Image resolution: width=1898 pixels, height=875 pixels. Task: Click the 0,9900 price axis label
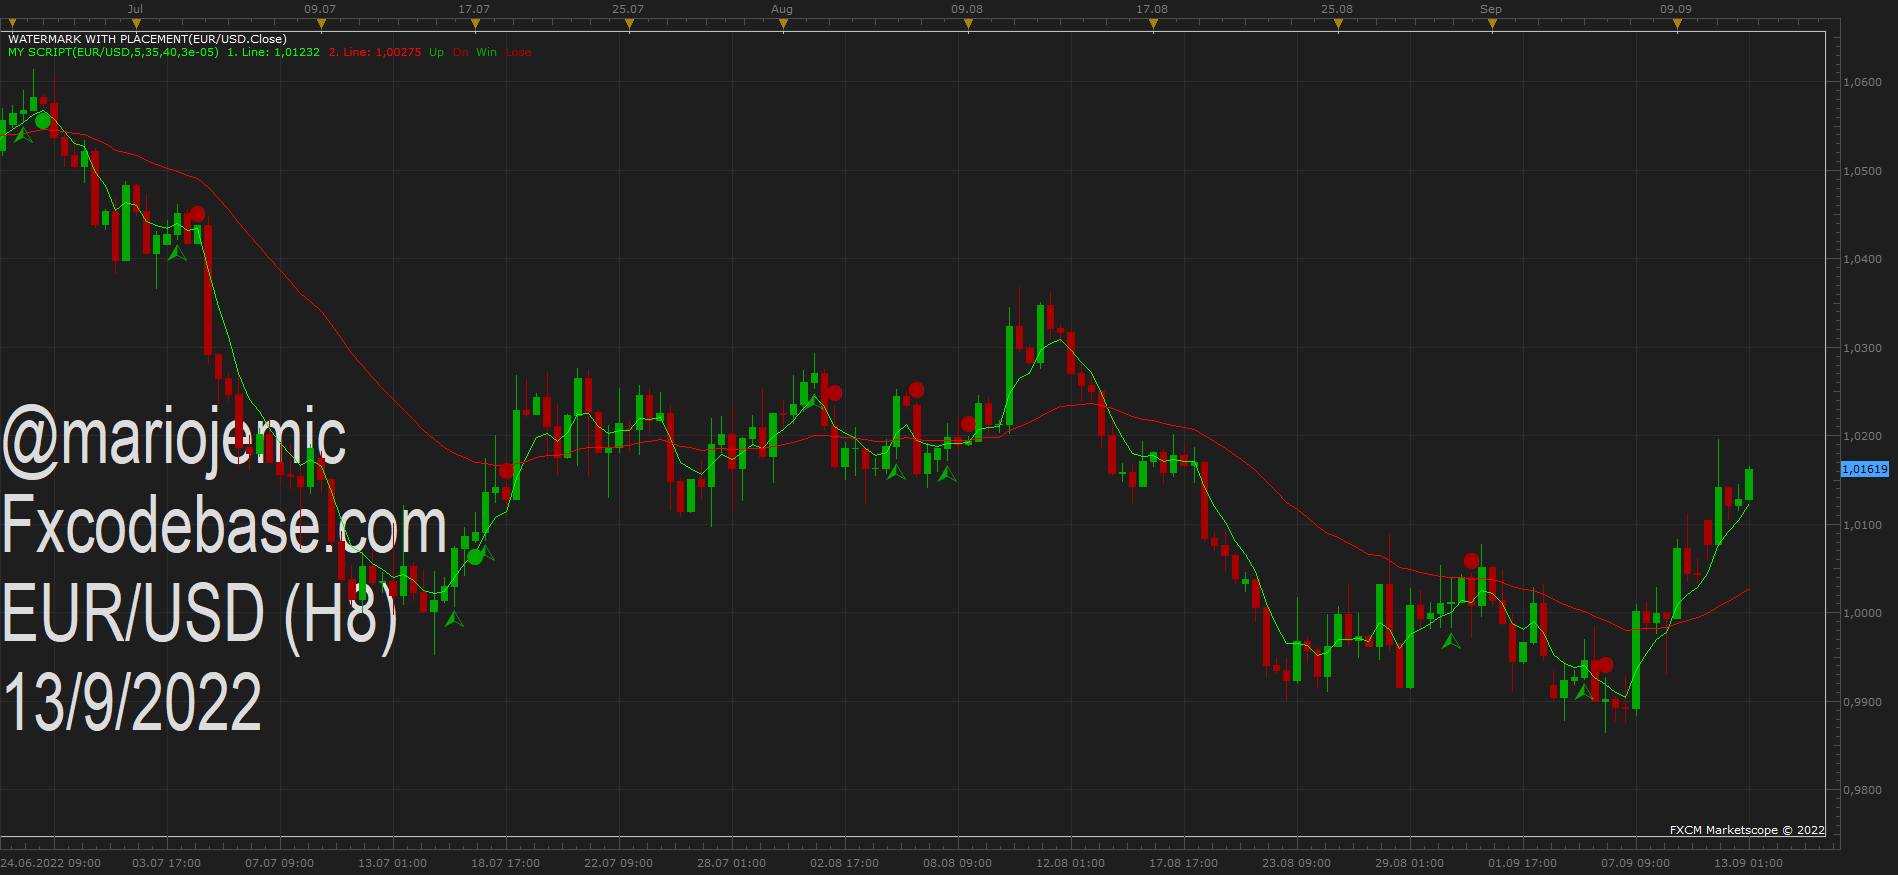point(1862,702)
